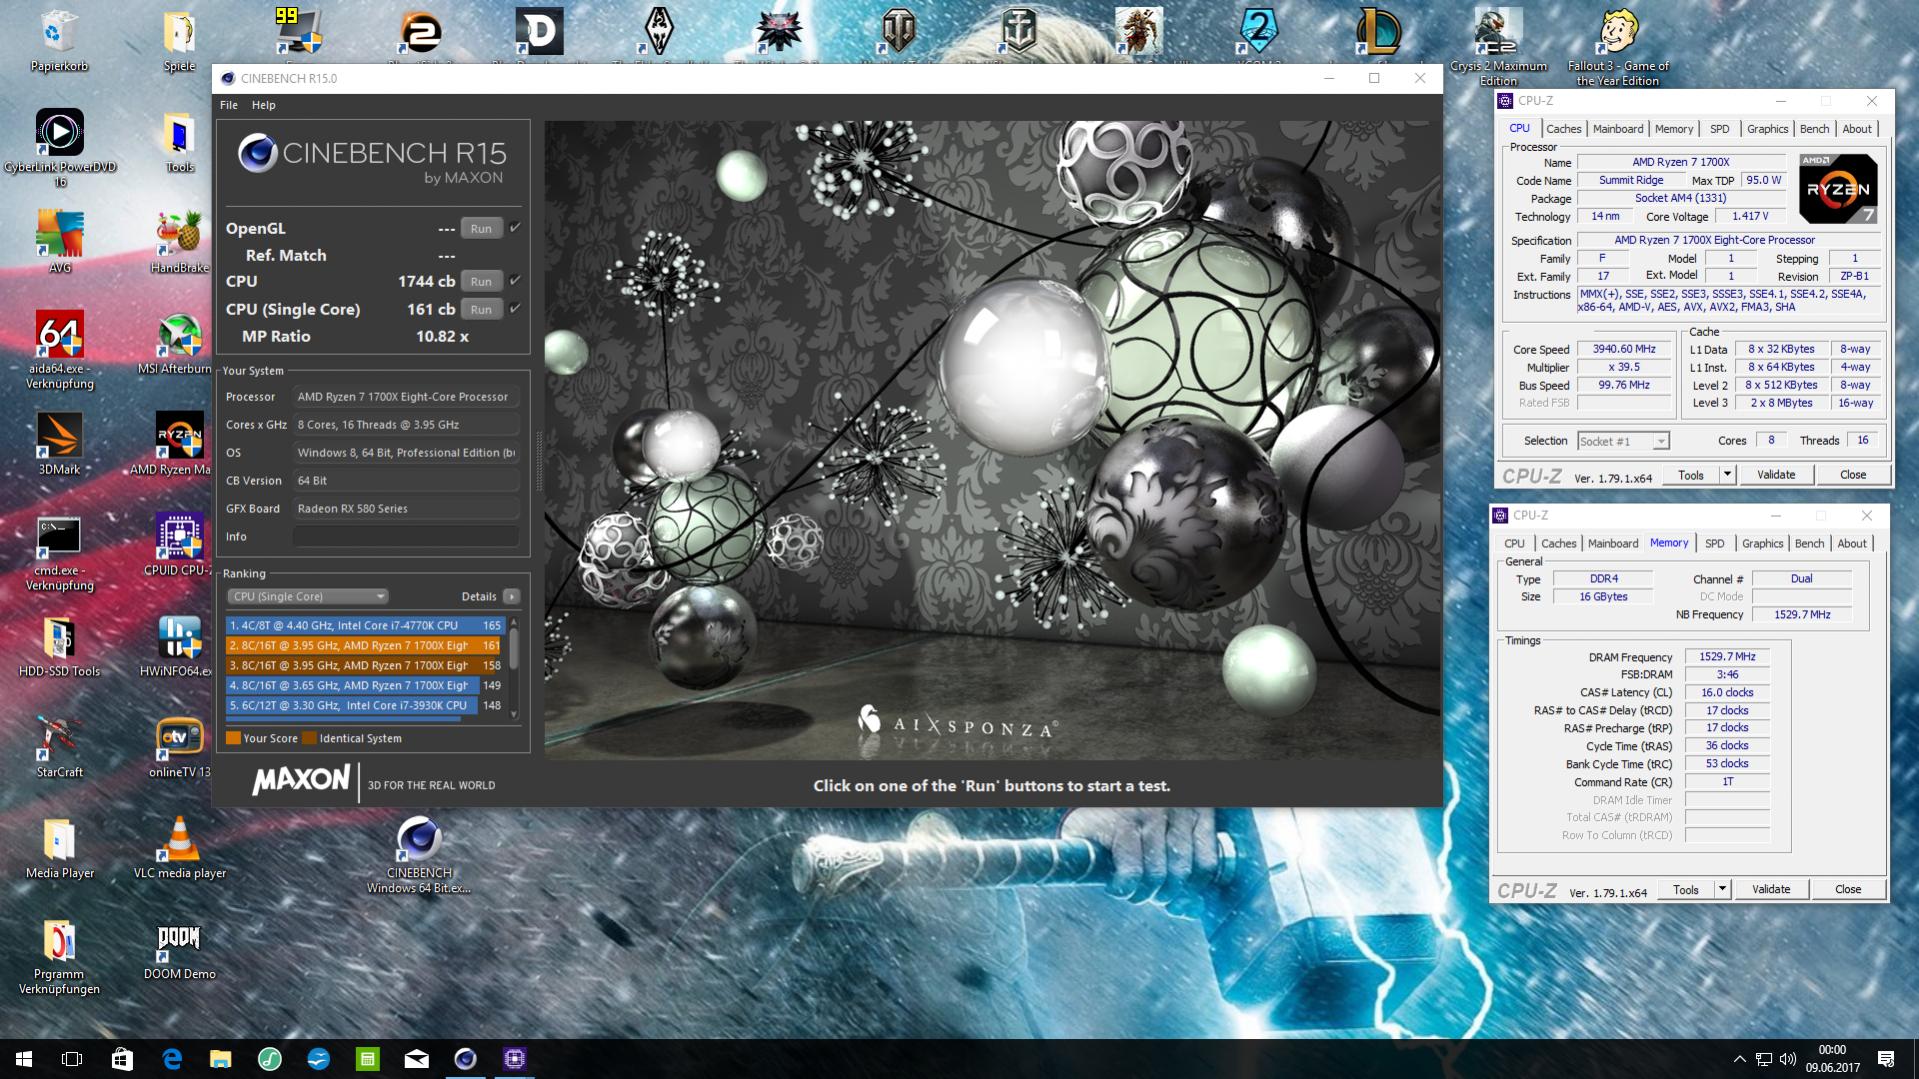Click the Info field in Your System
The image size is (1919, 1079).
coord(406,536)
